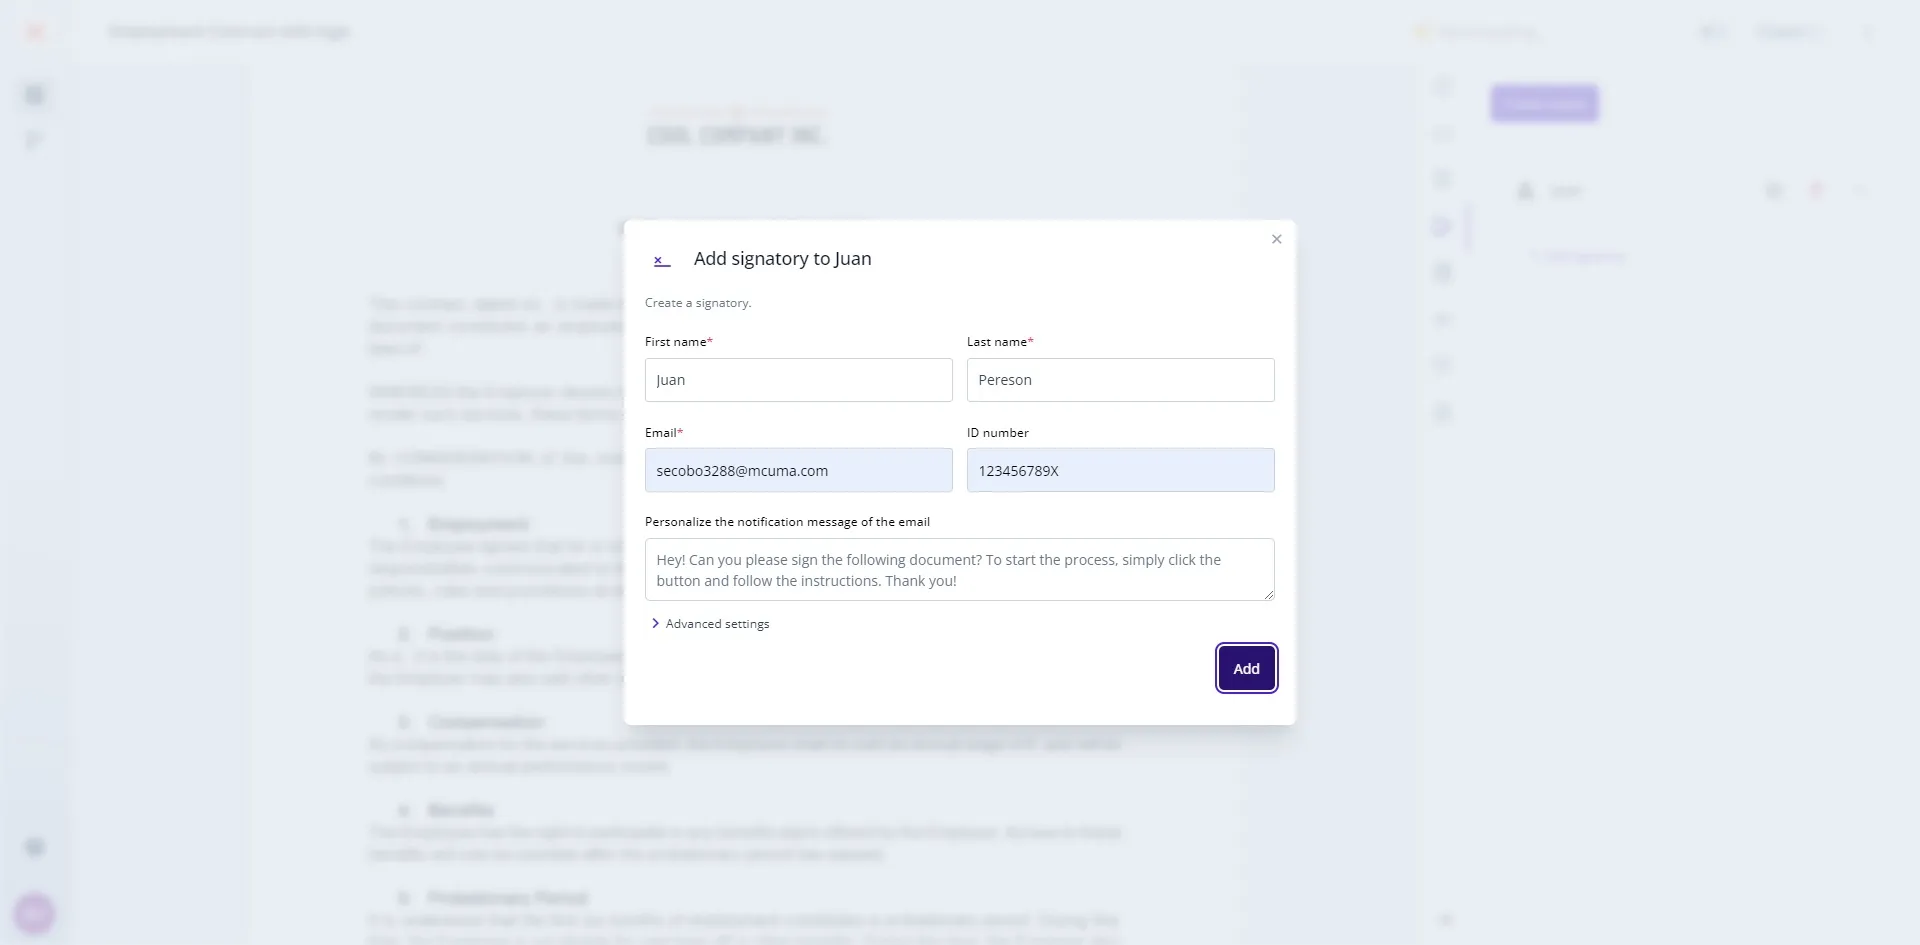Click into the Last name input field

(1120, 380)
